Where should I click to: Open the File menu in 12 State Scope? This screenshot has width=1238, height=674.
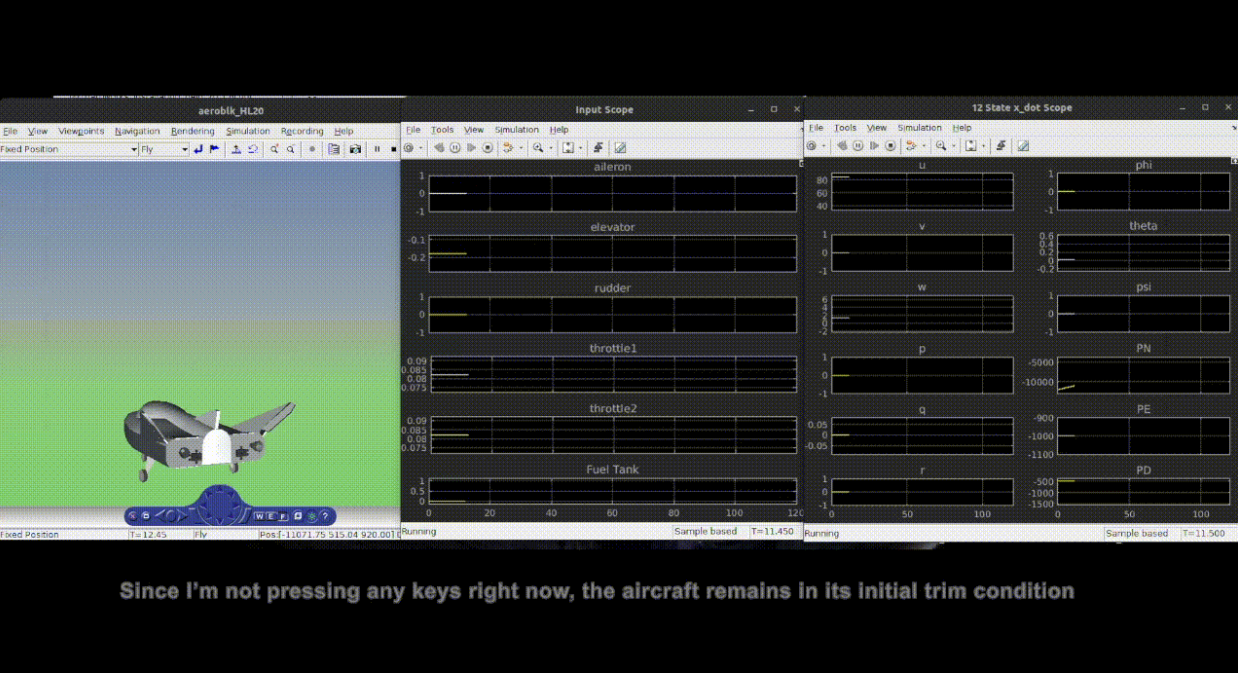click(x=816, y=128)
